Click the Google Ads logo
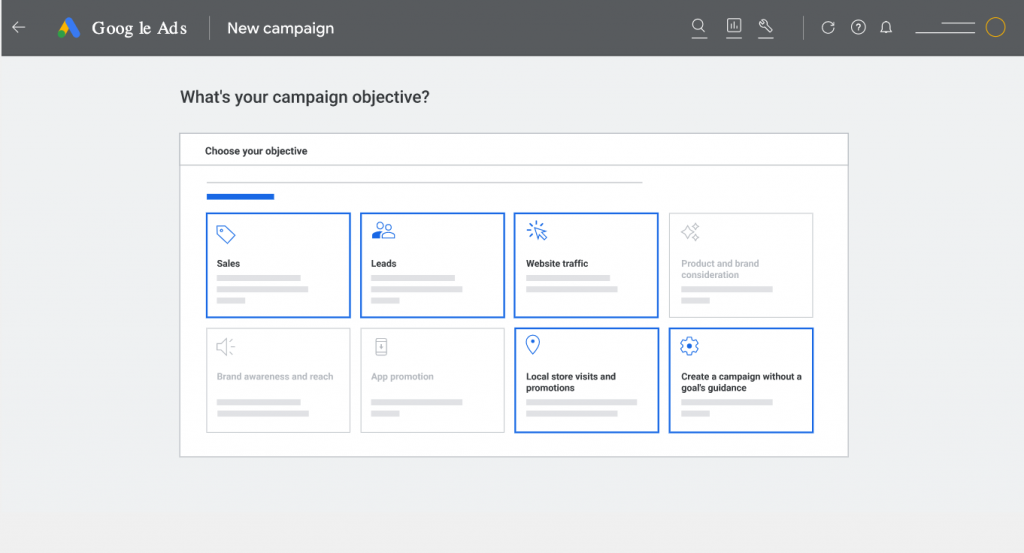The height and width of the screenshot is (553, 1024). point(69,28)
